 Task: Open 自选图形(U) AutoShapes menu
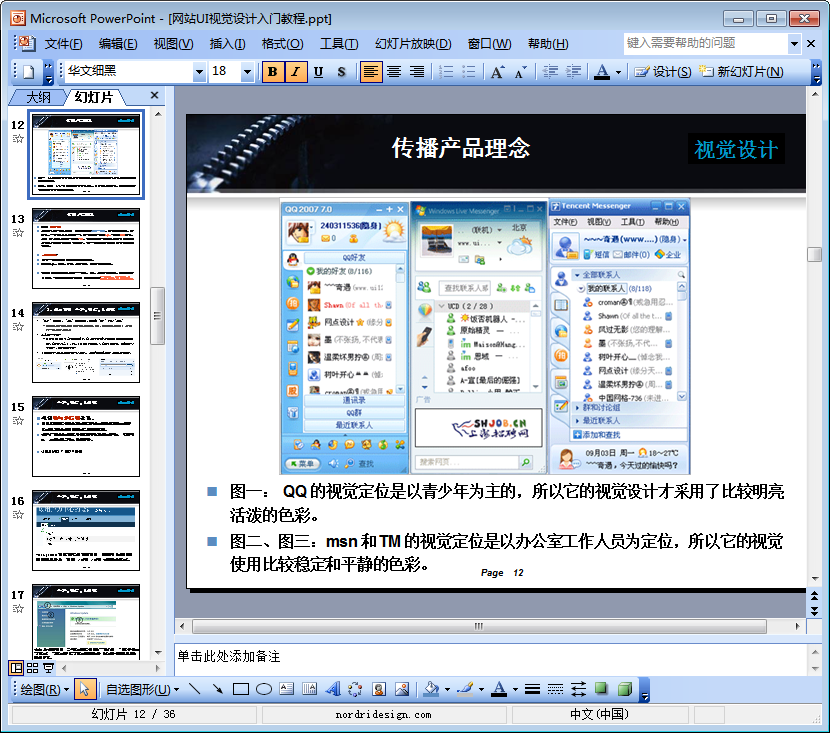(142, 690)
